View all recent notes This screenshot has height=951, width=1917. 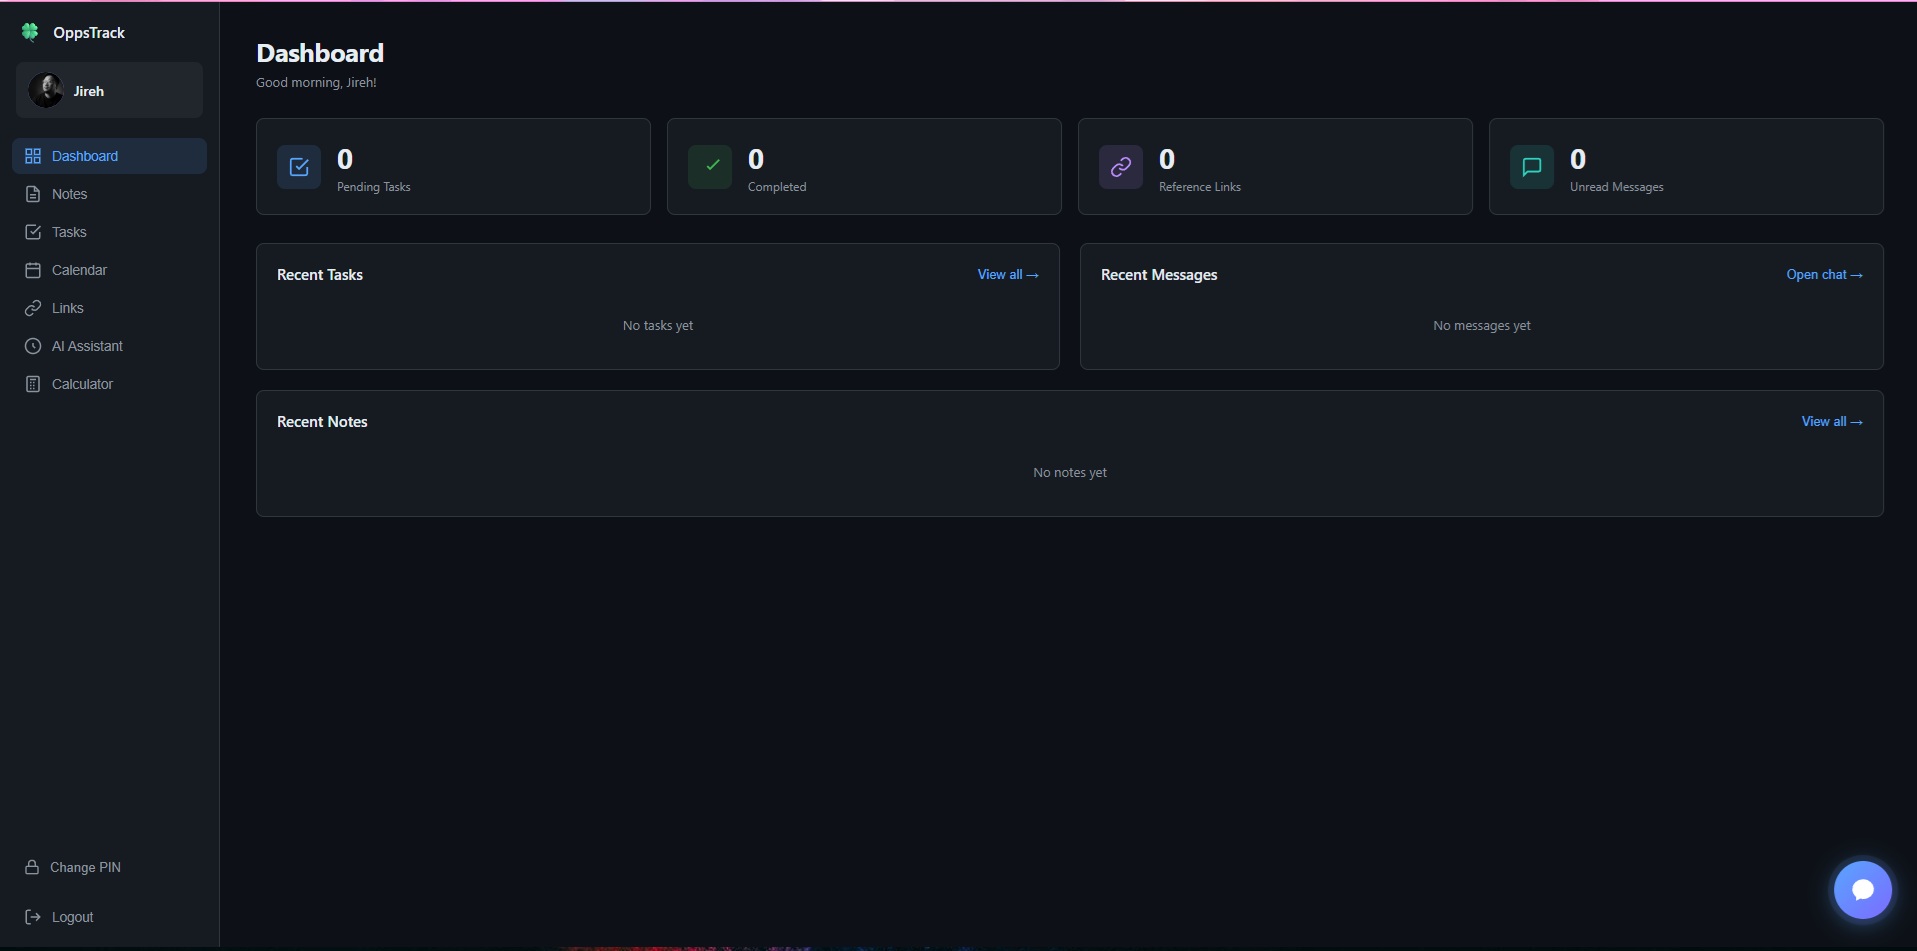(x=1832, y=421)
